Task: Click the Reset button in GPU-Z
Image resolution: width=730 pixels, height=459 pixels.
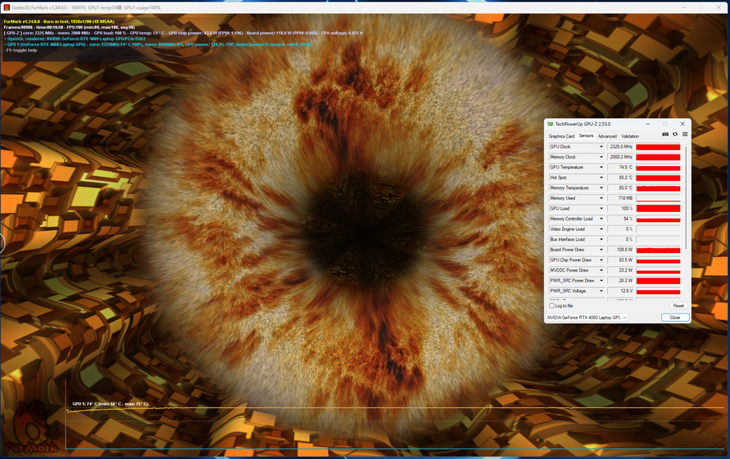Action: (x=678, y=306)
